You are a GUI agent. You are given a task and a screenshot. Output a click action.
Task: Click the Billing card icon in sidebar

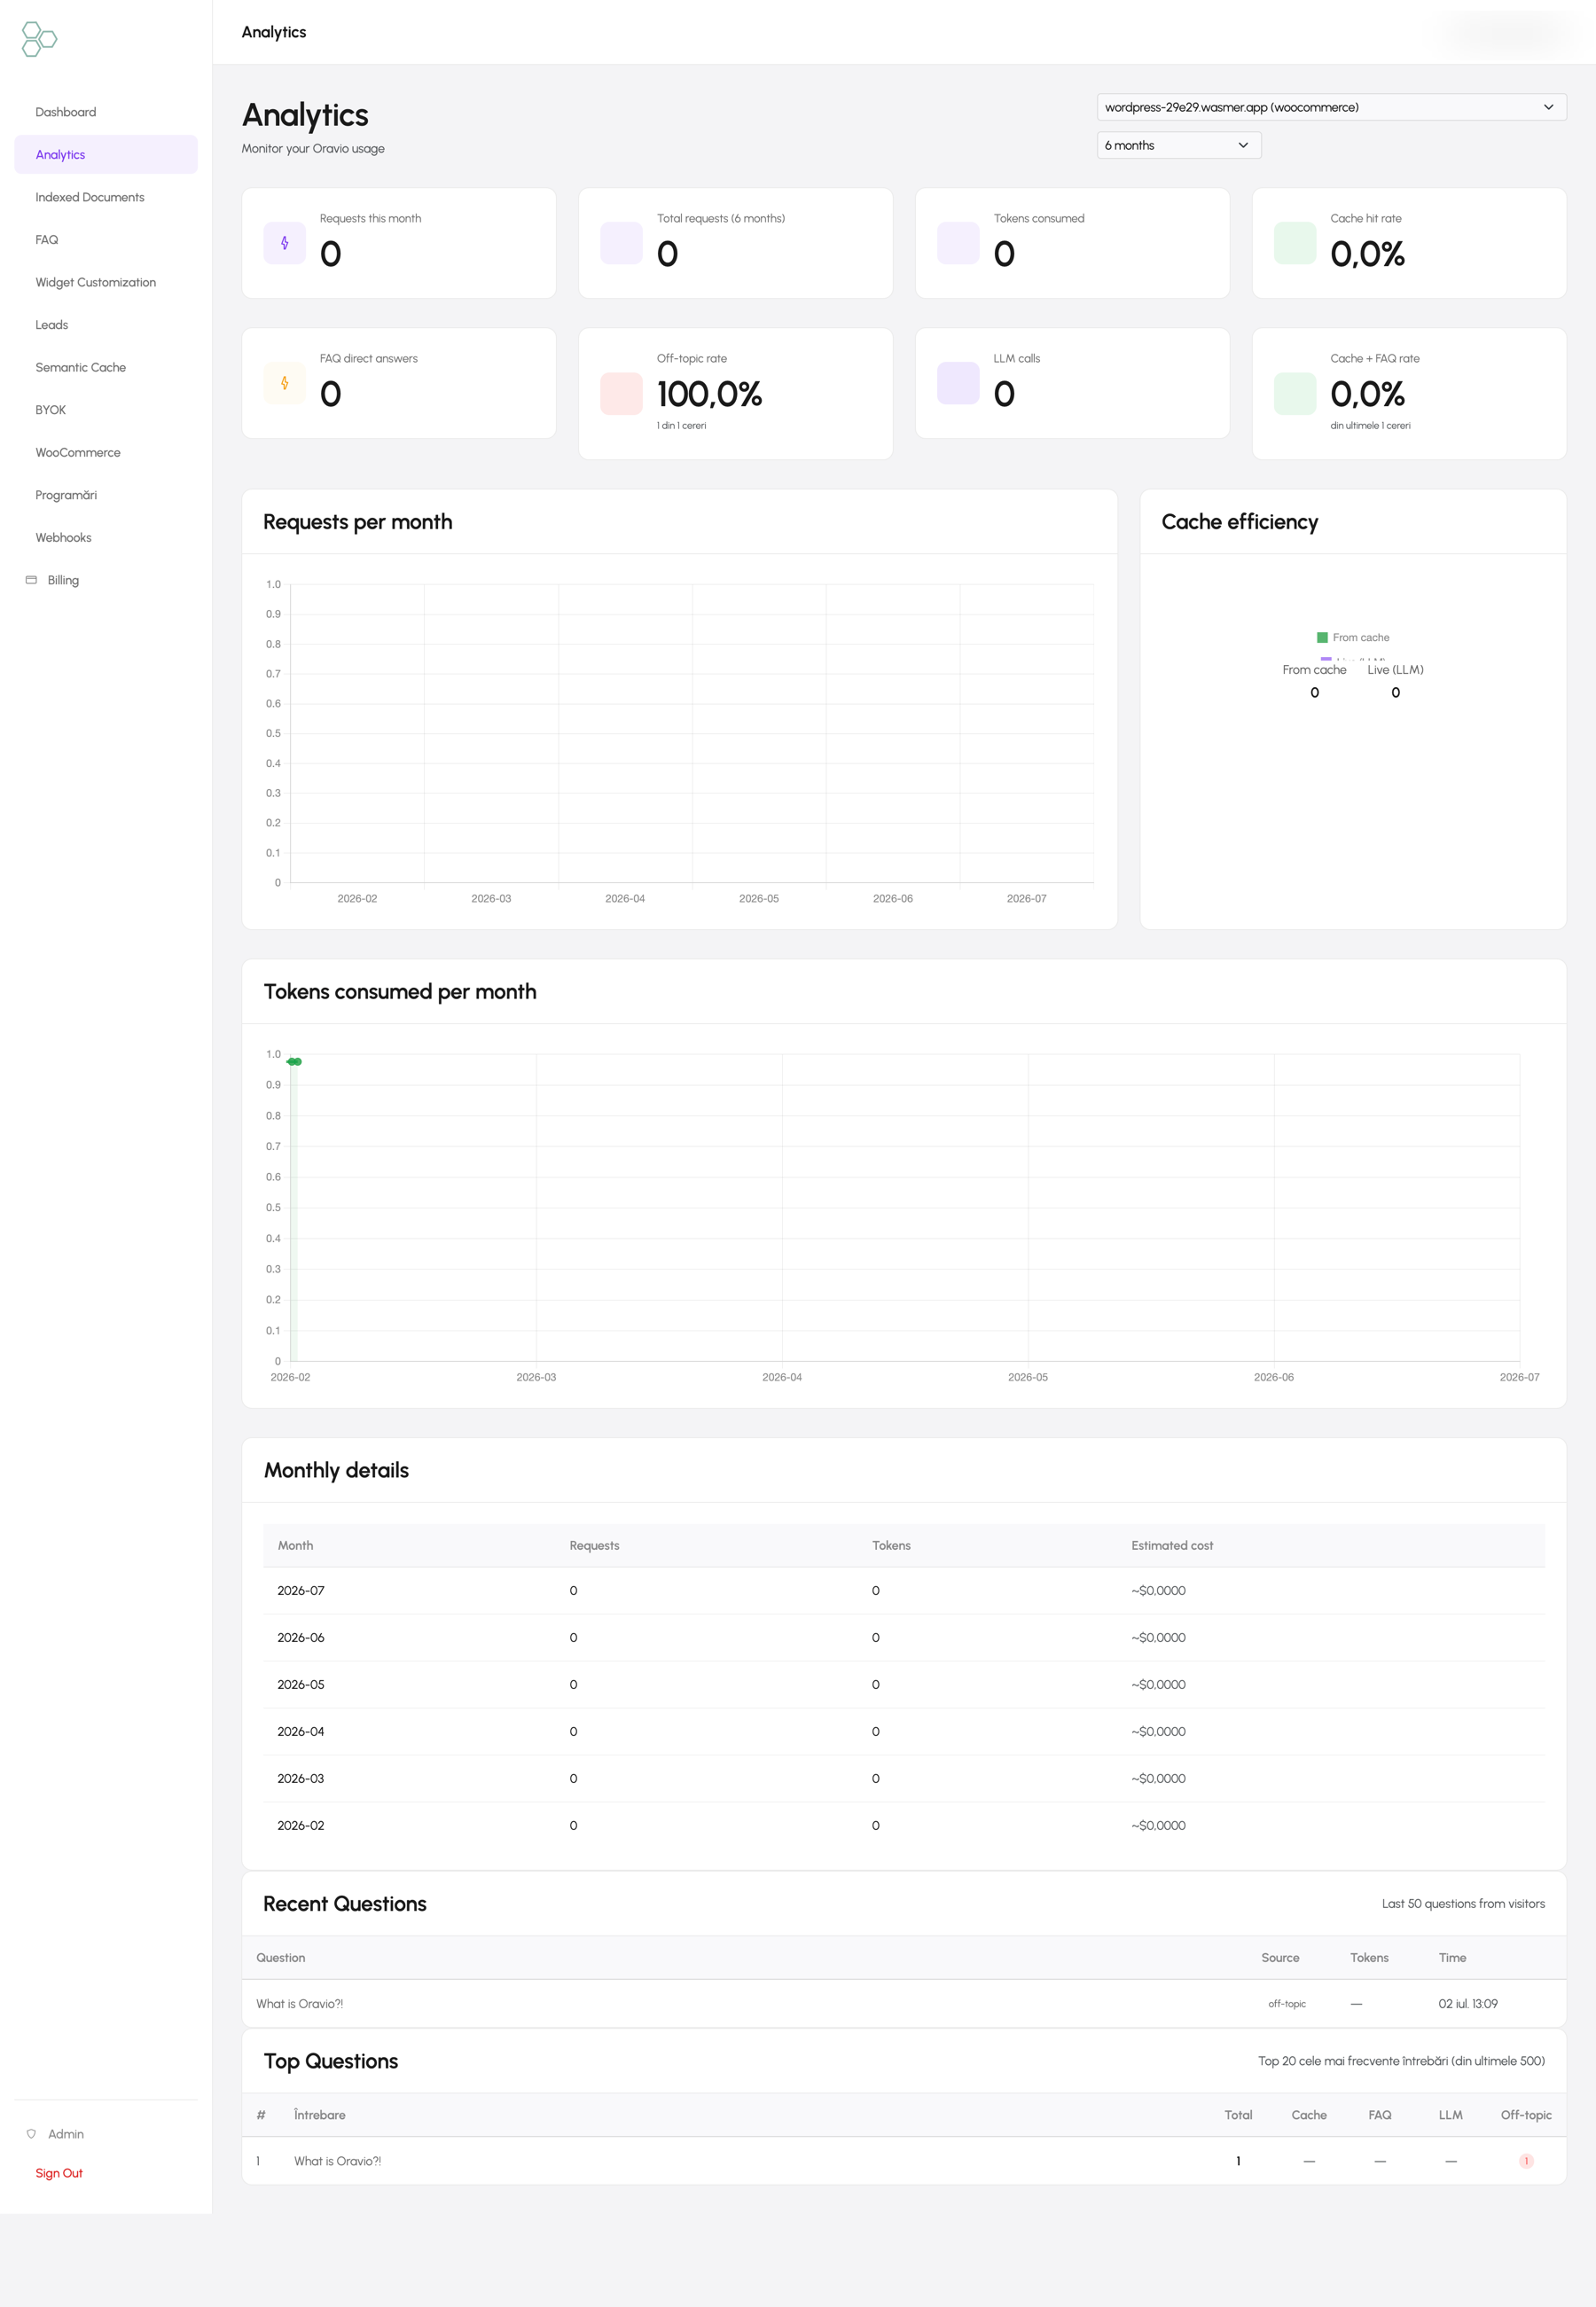pos(31,580)
